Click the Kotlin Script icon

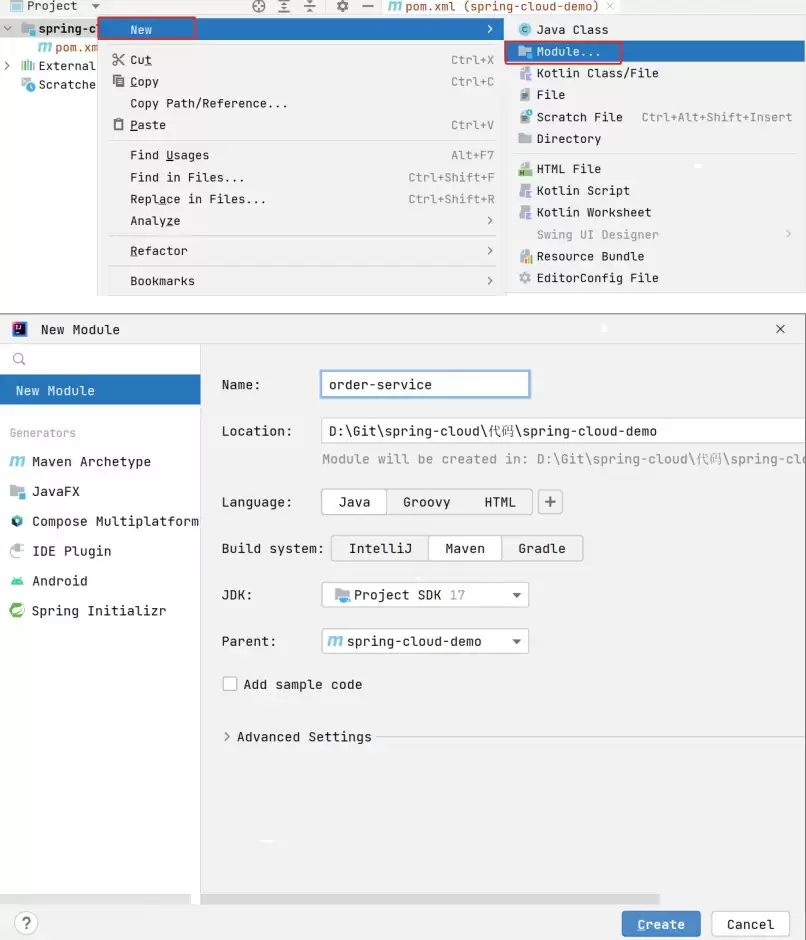point(525,191)
